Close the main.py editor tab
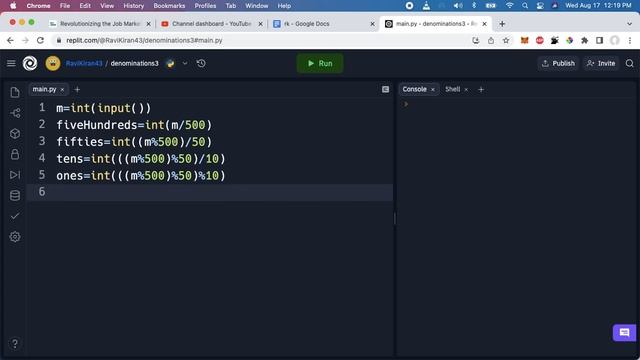 [62, 89]
